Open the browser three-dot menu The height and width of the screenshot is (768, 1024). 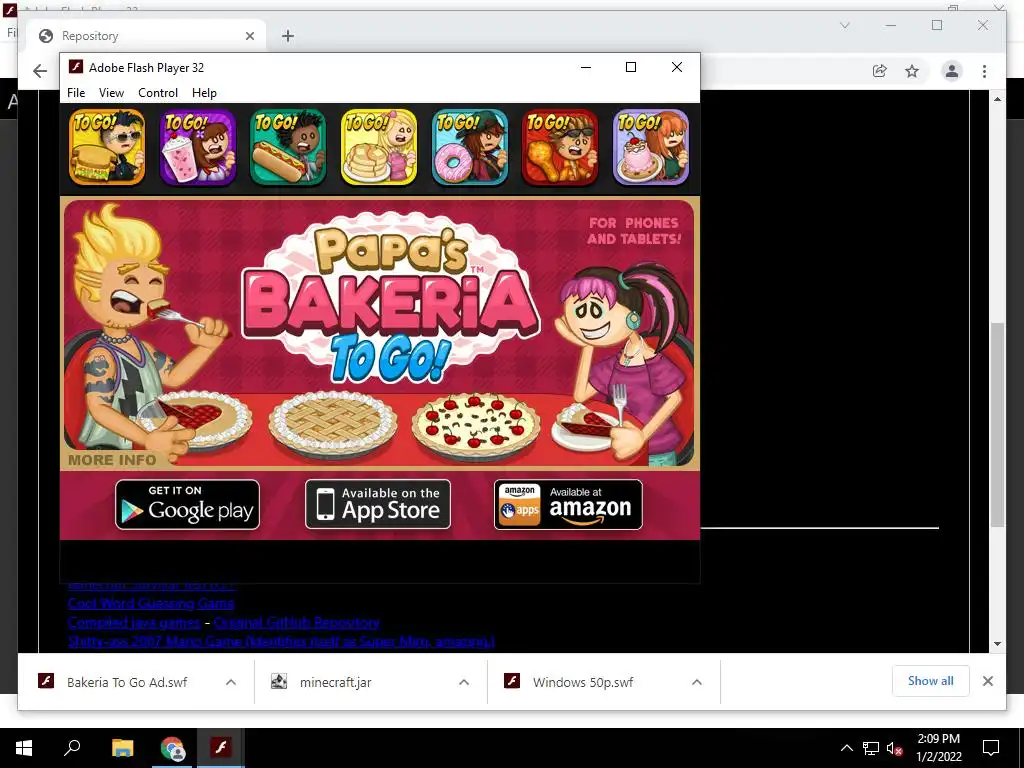[984, 71]
